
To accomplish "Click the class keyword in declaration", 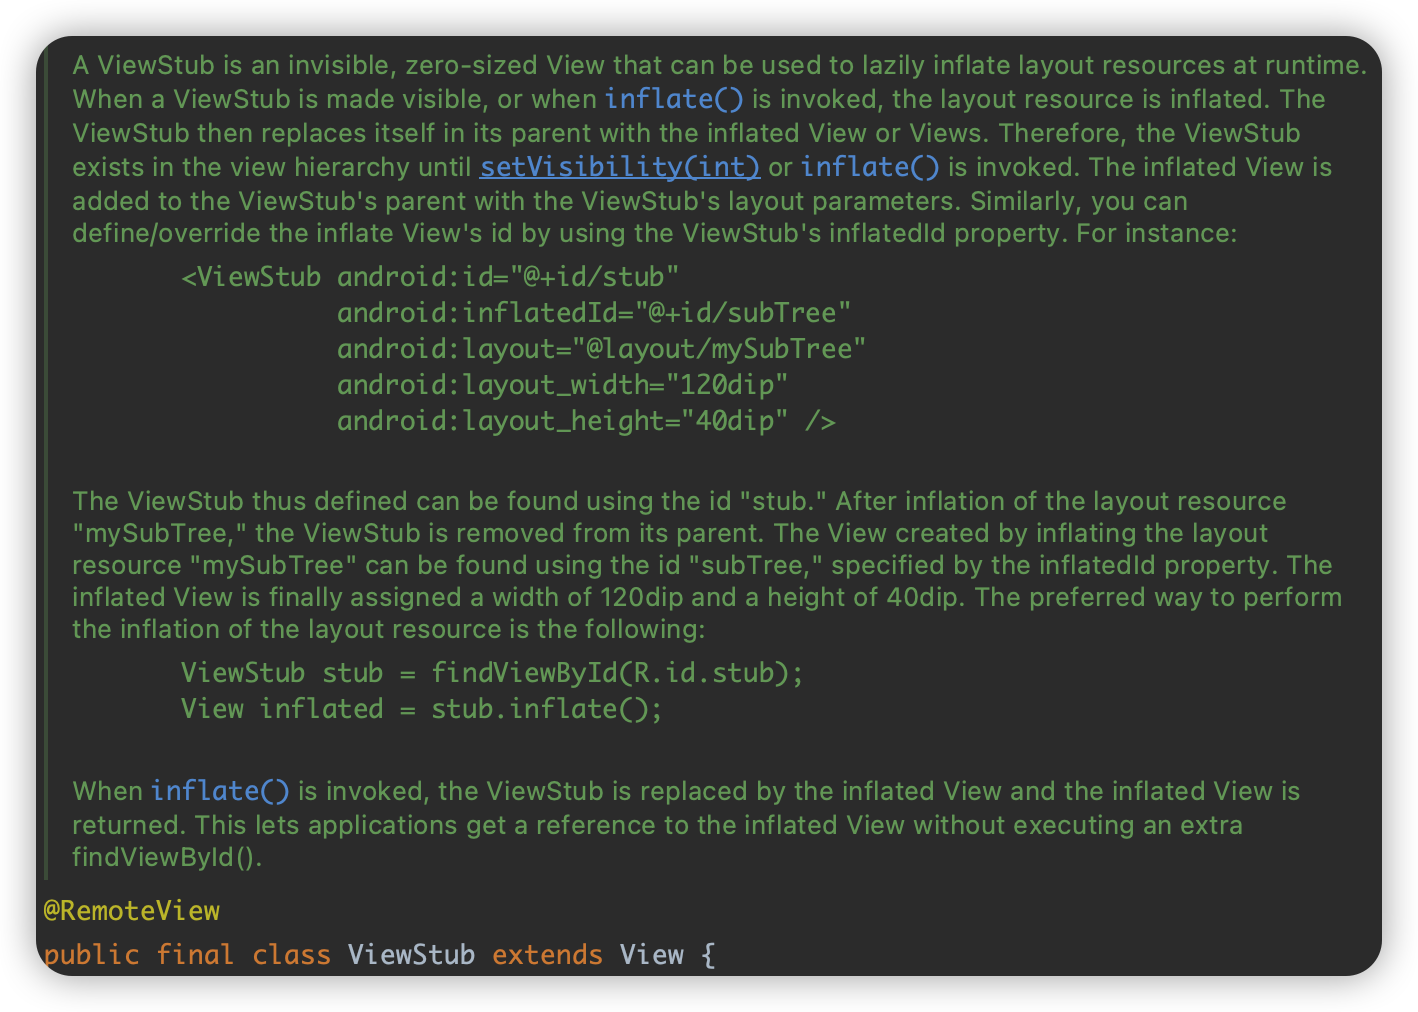I will [291, 955].
